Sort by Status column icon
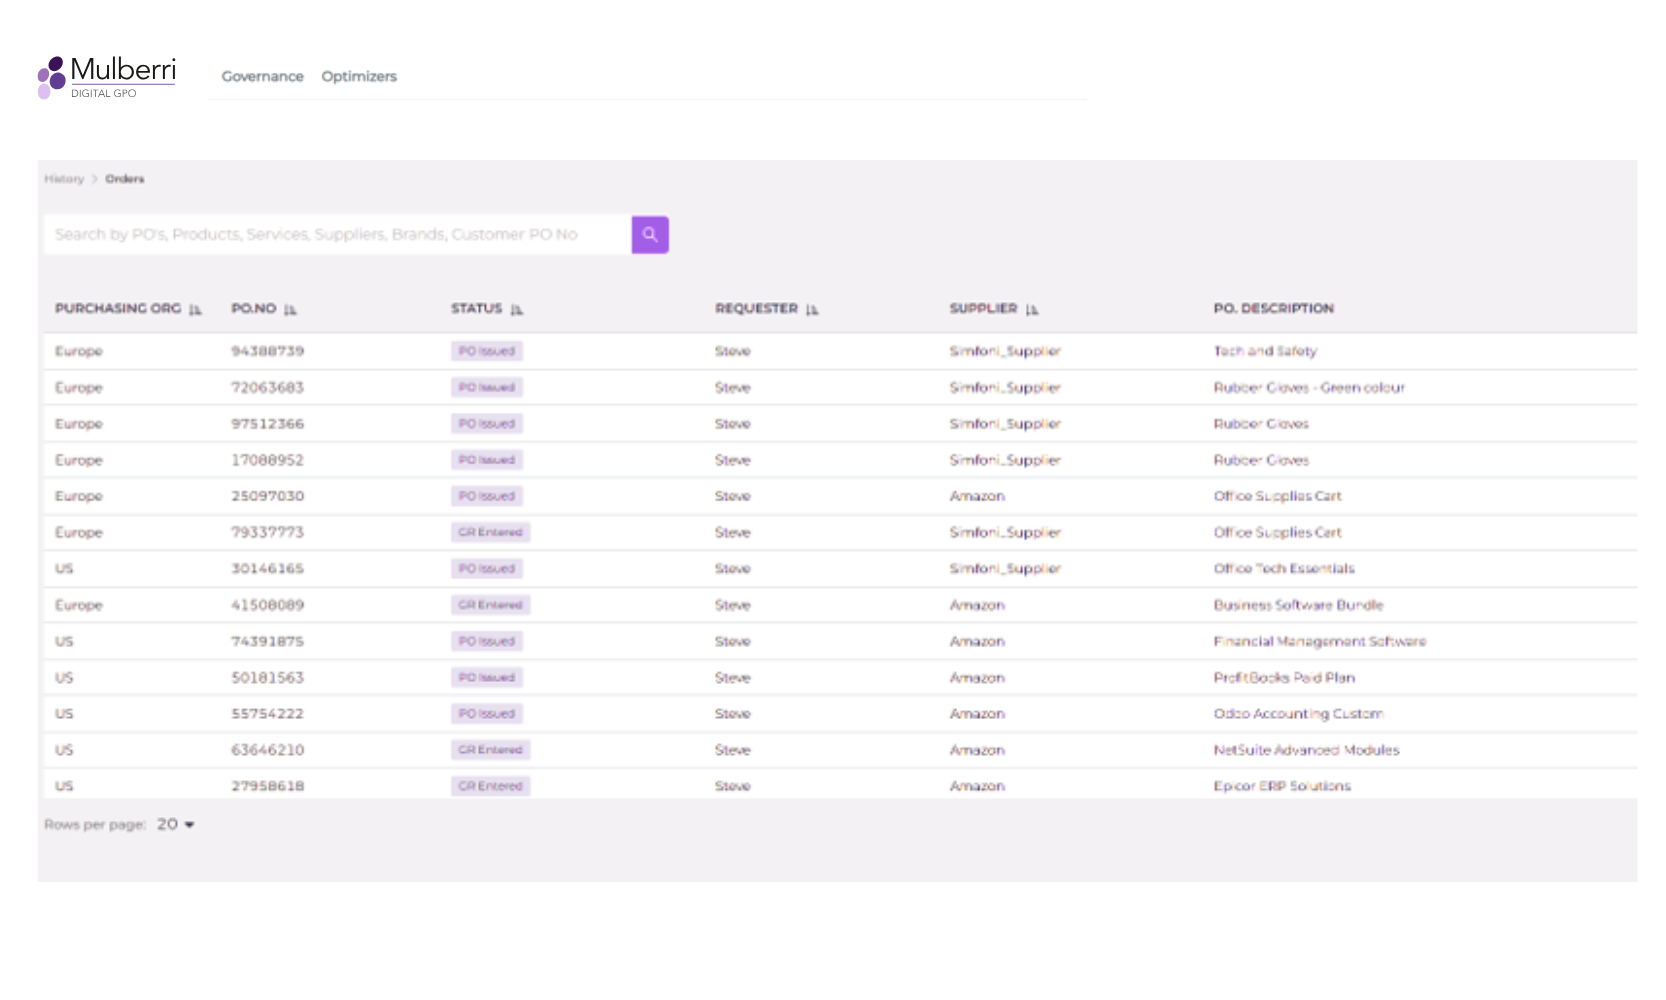The width and height of the screenshot is (1666, 1000). click(517, 310)
